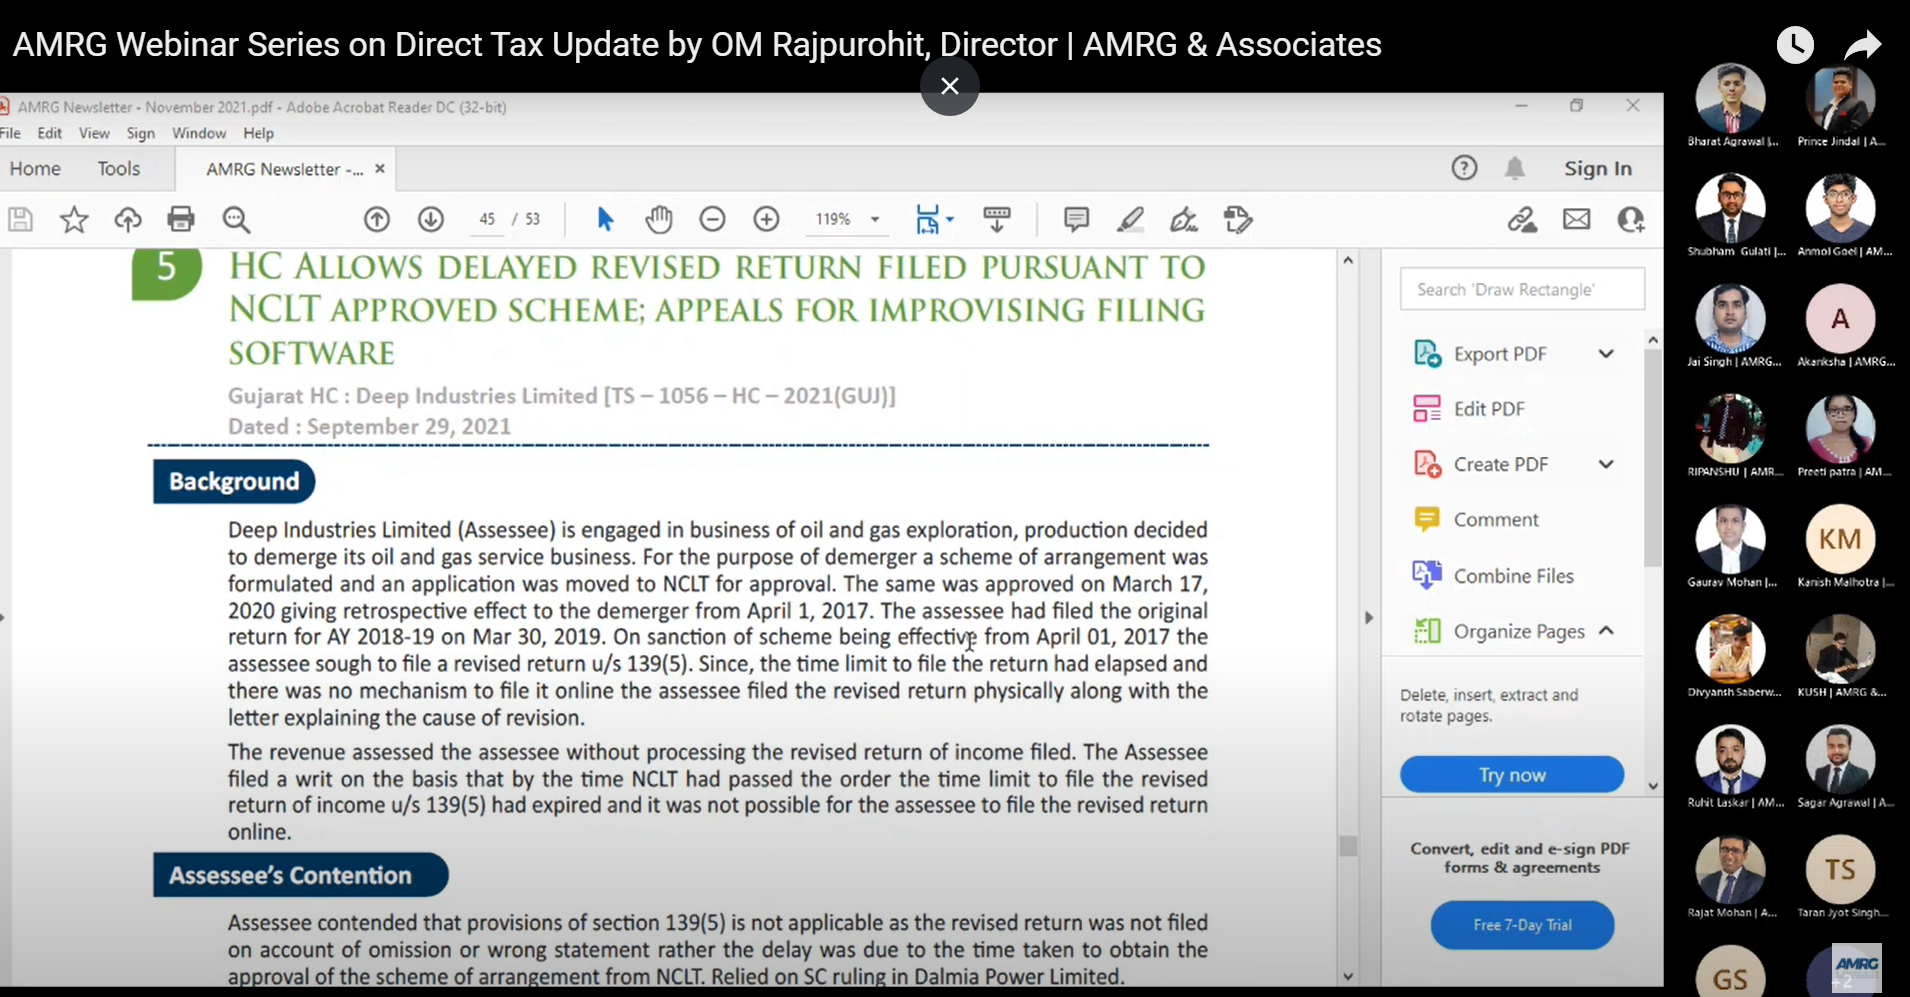Screen dimensions: 1910x997
Task: Select the arrow Selection tool
Action: [605, 219]
